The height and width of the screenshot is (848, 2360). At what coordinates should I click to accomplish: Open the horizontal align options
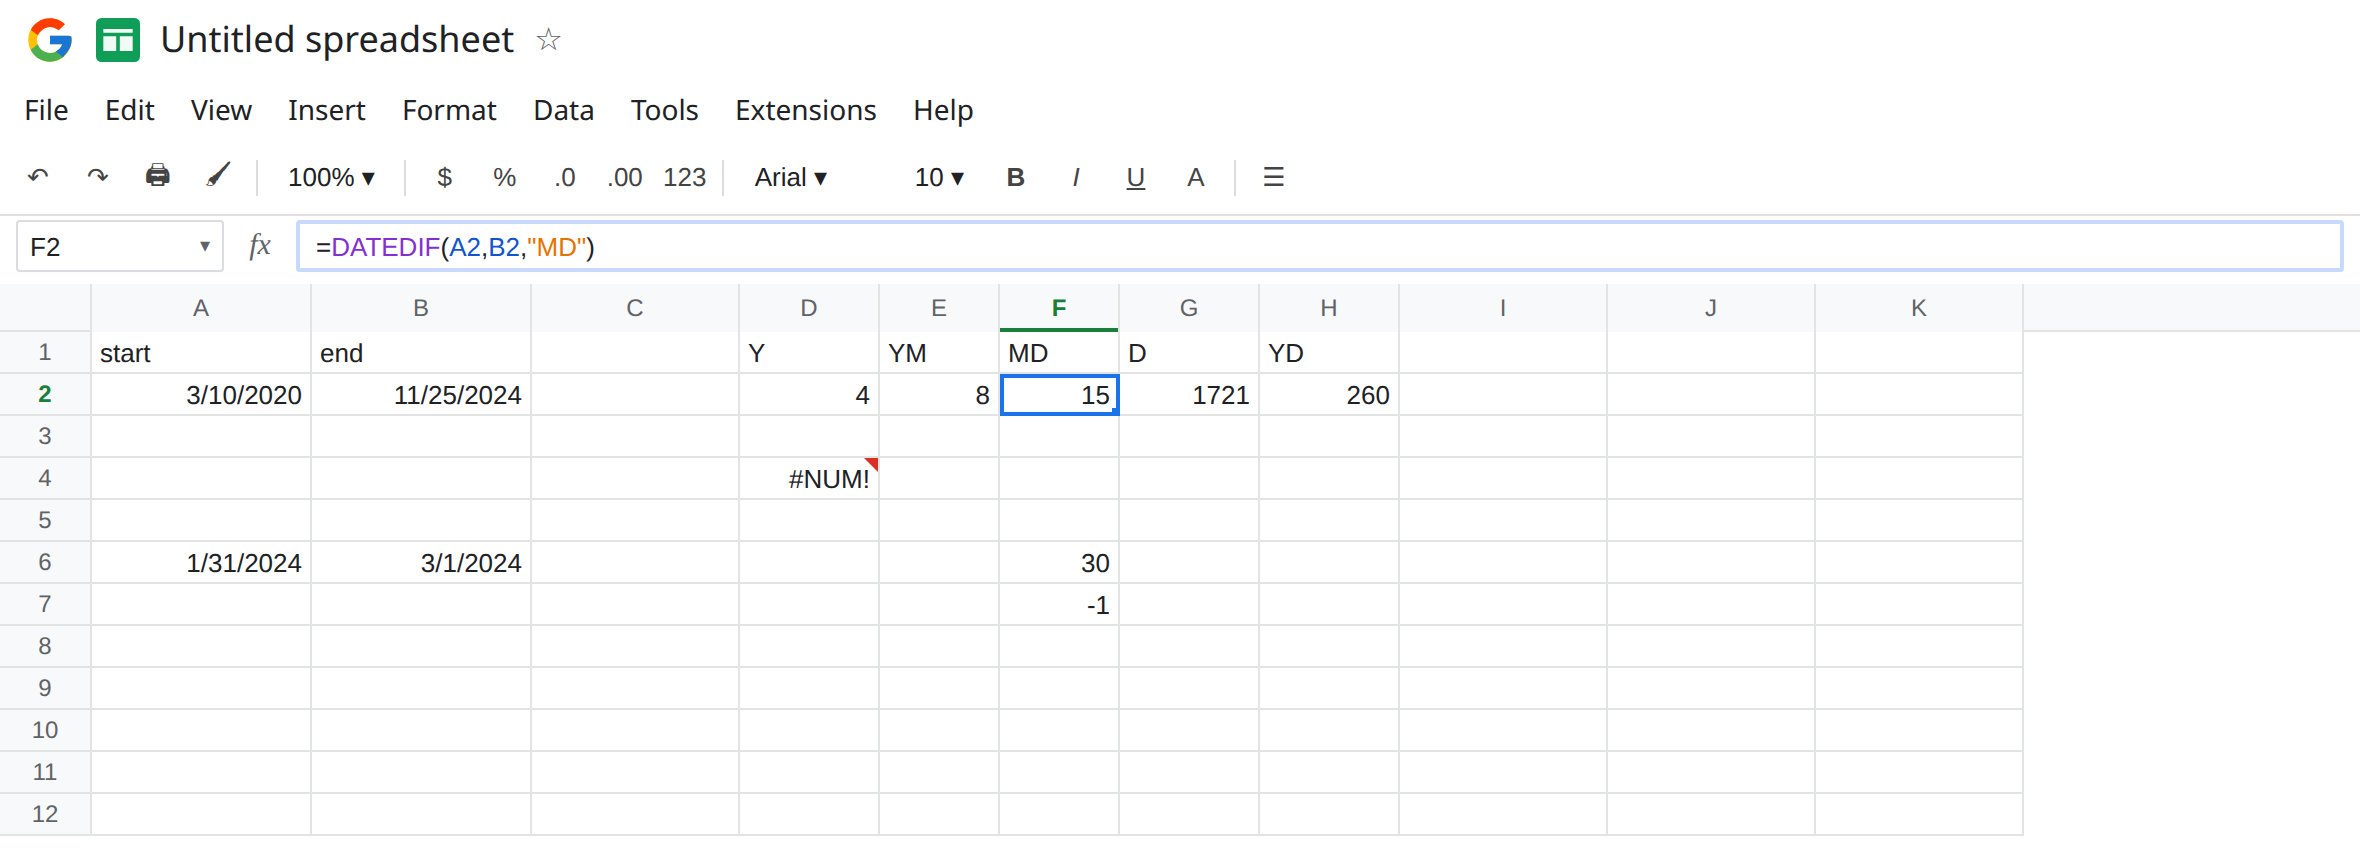[1274, 177]
